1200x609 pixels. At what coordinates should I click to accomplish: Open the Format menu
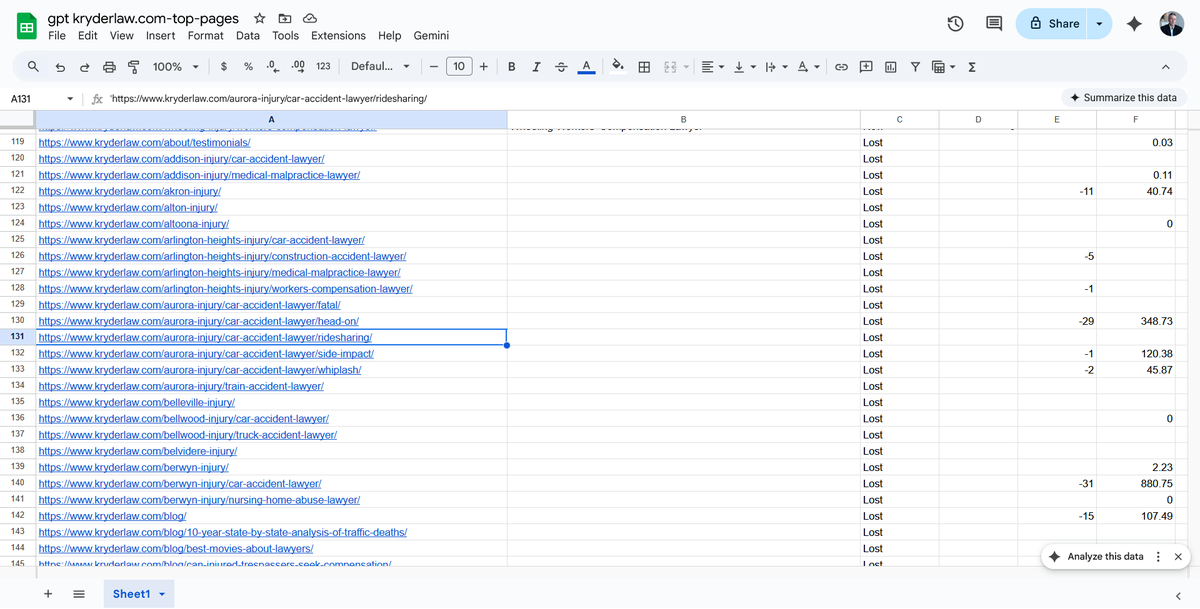point(206,36)
